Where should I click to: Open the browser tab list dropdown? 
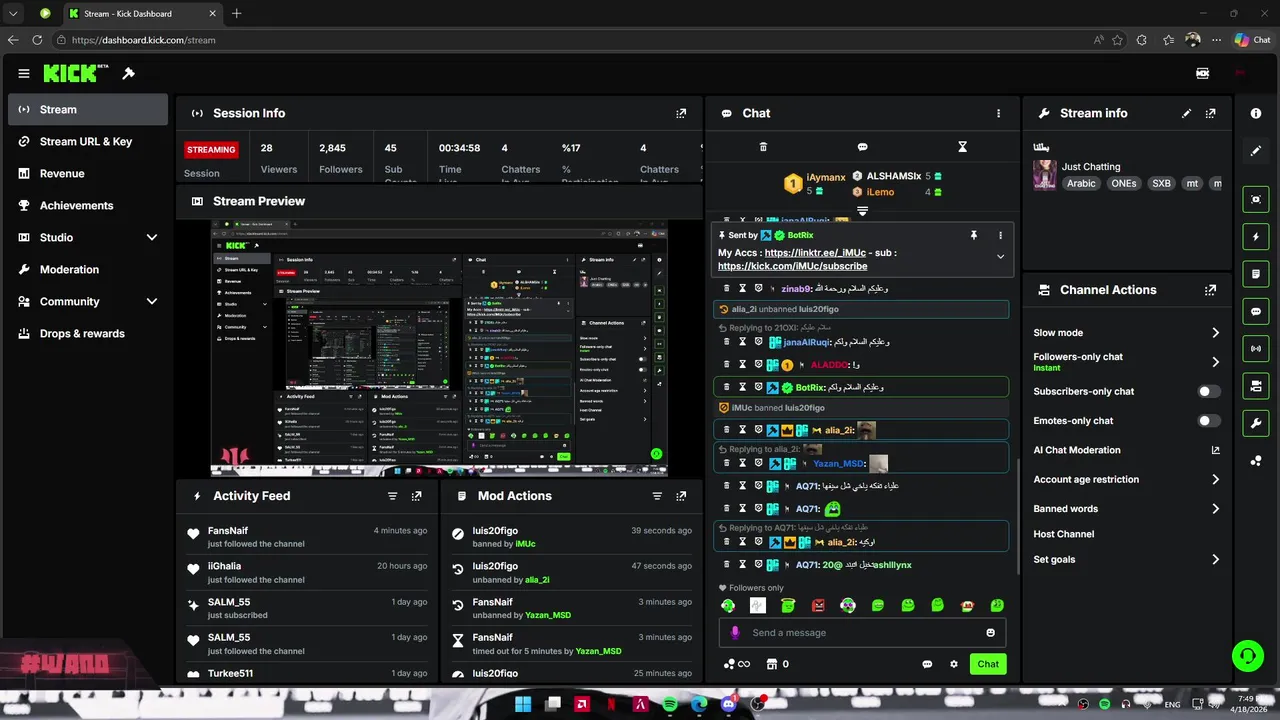click(13, 13)
